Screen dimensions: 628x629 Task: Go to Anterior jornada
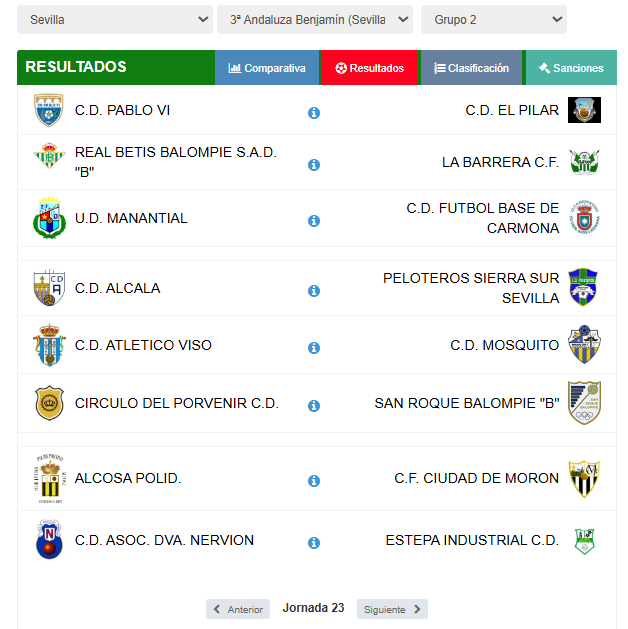[238, 609]
